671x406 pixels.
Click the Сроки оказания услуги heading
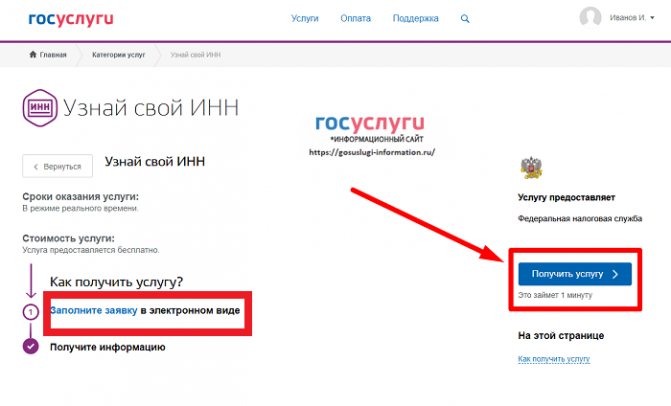click(80, 197)
